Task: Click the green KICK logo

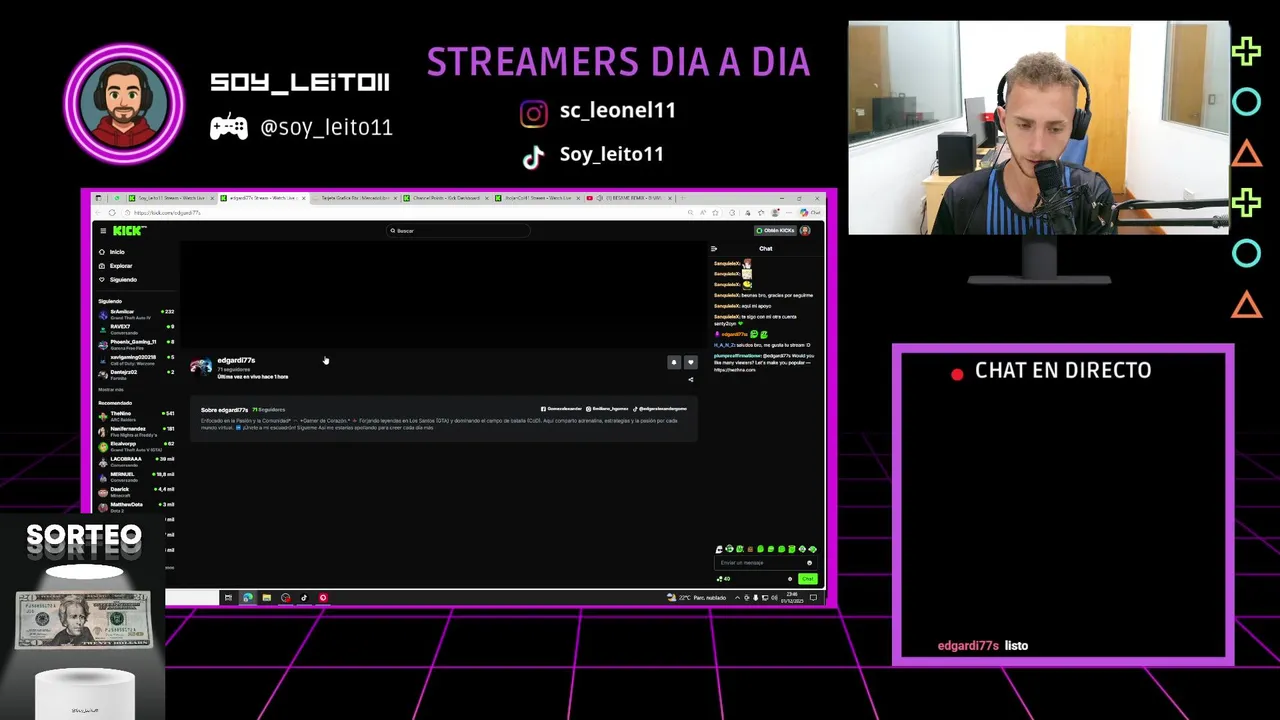Action: tap(128, 231)
